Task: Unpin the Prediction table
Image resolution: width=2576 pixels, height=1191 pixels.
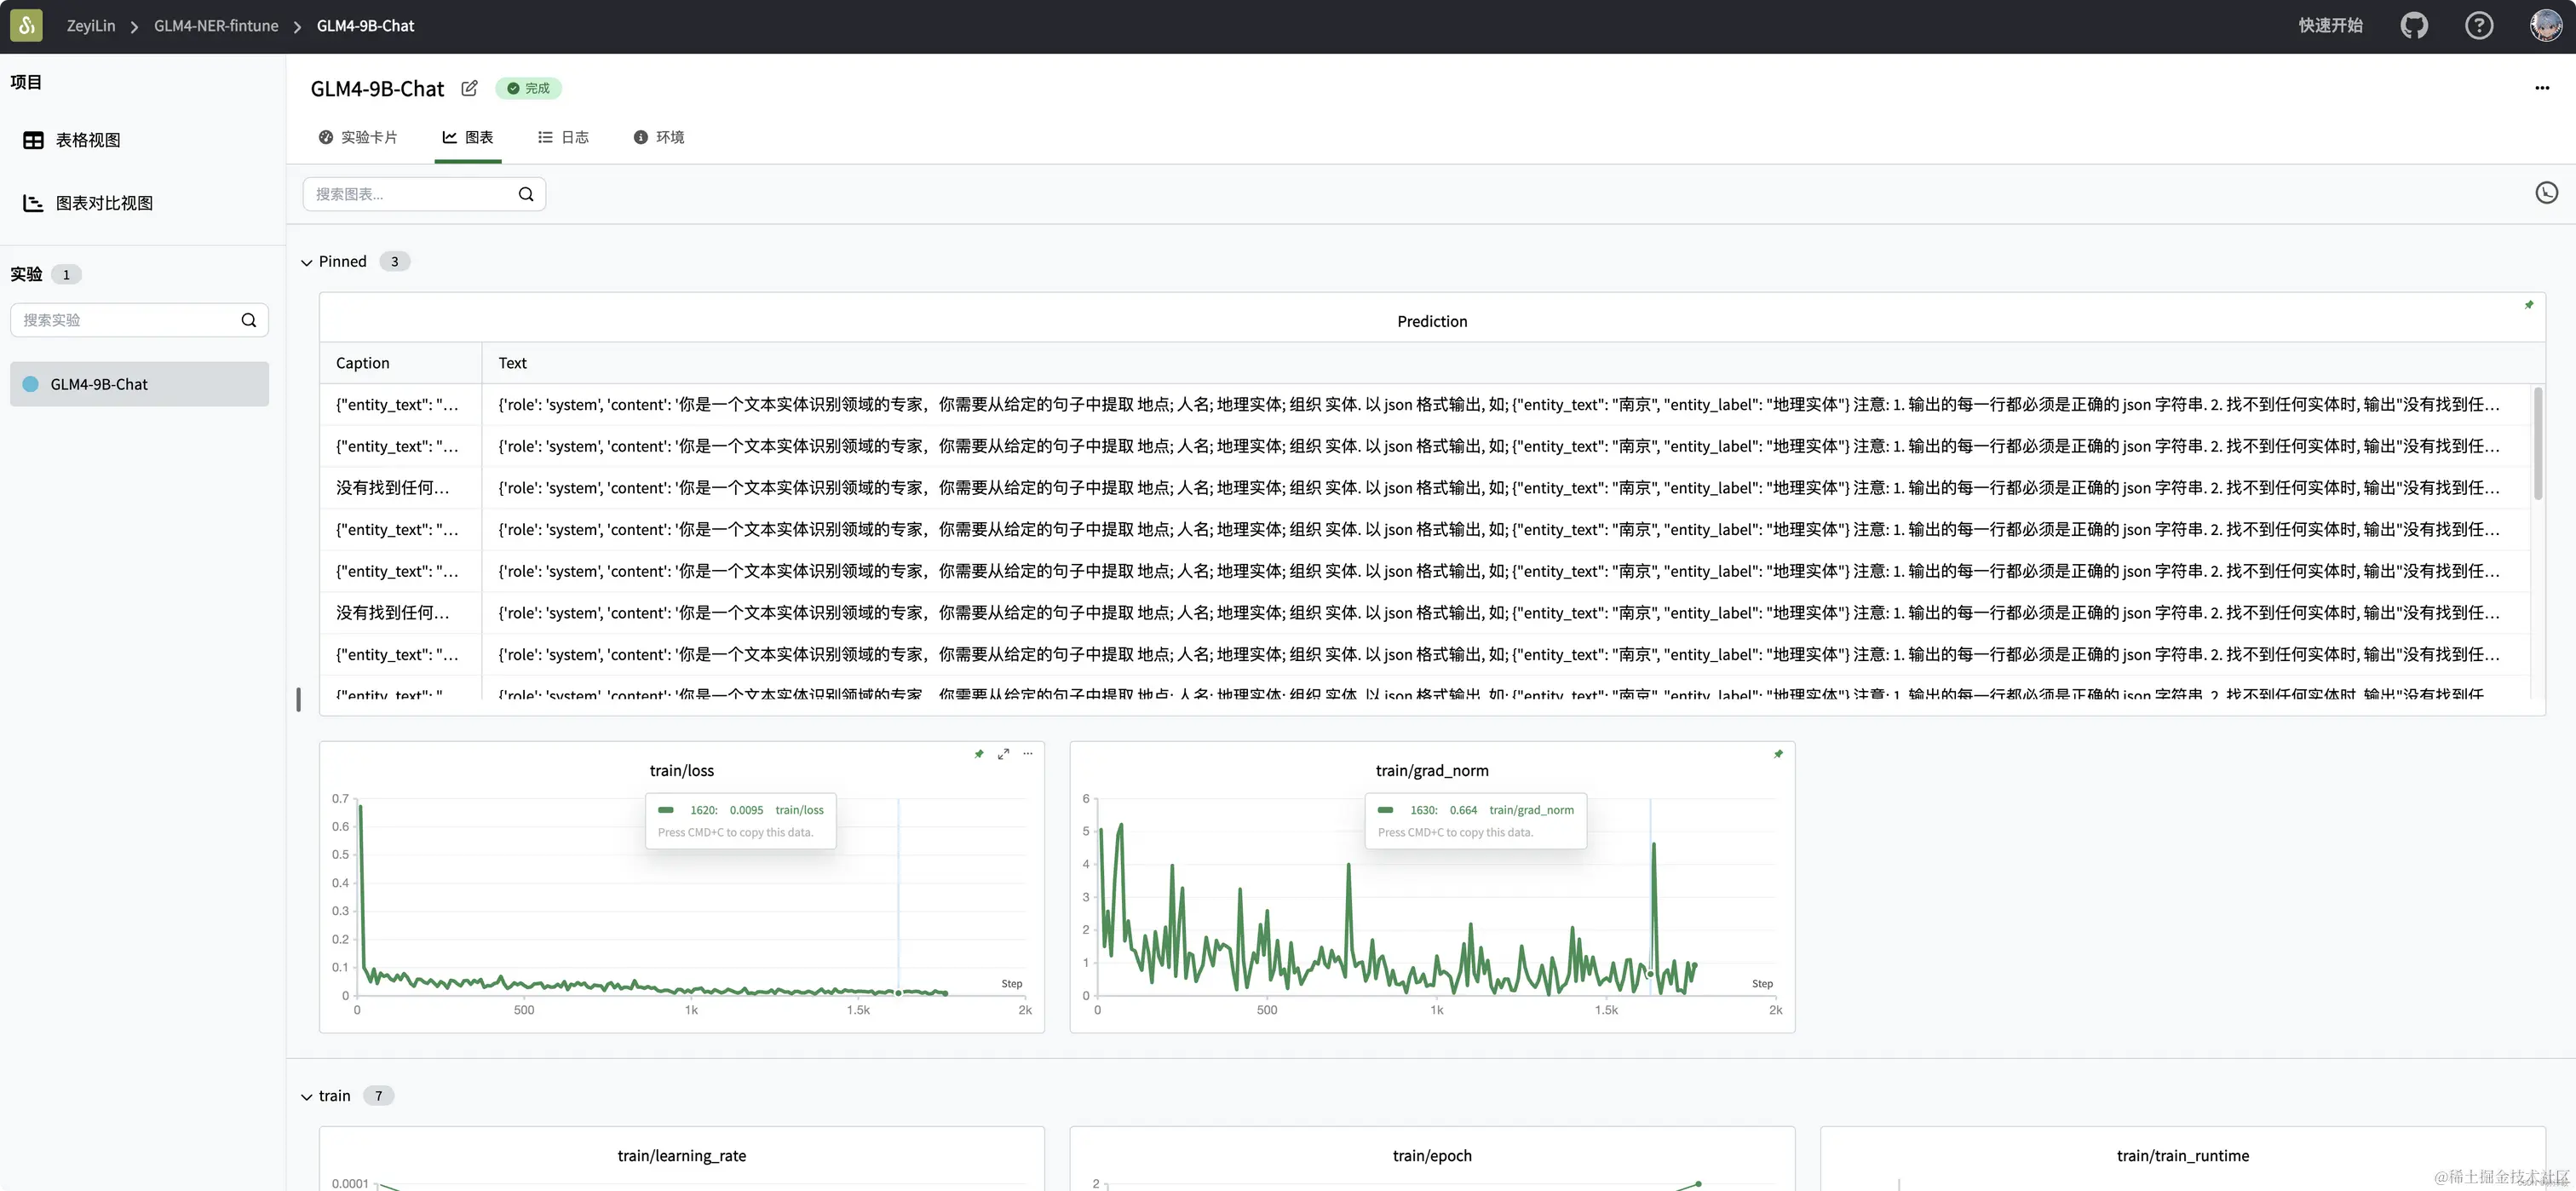Action: click(2529, 305)
